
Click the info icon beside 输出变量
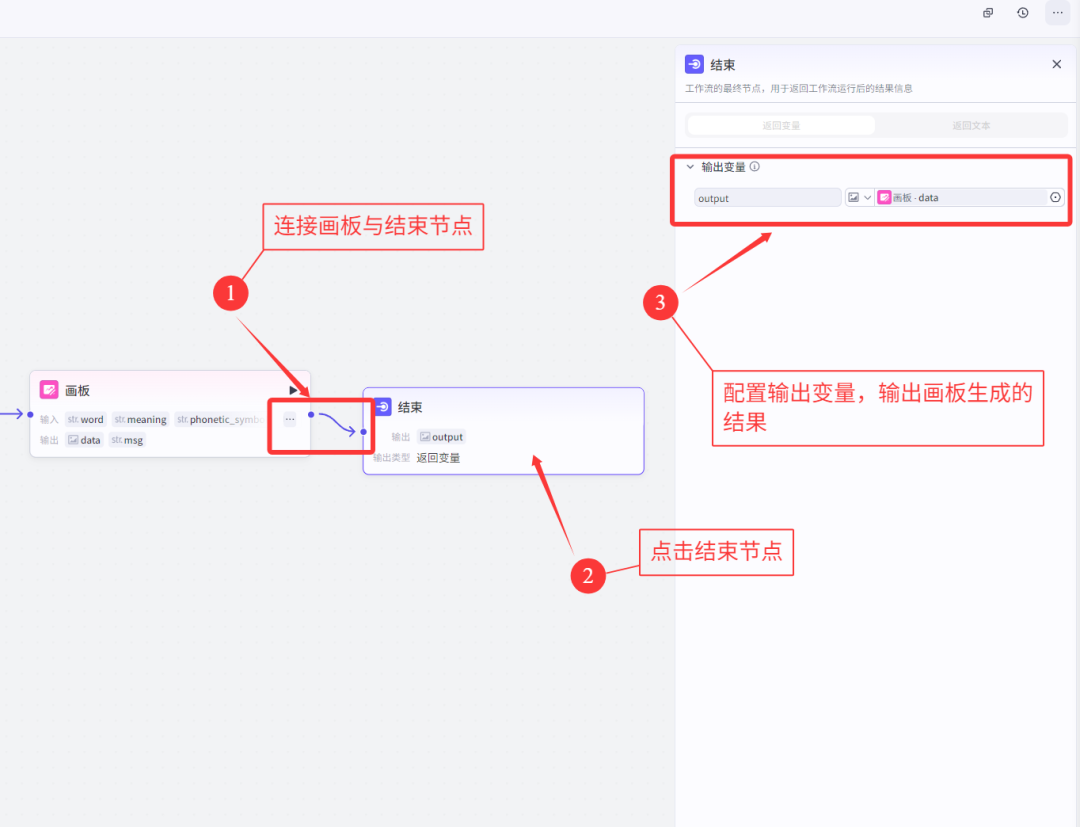(x=754, y=166)
